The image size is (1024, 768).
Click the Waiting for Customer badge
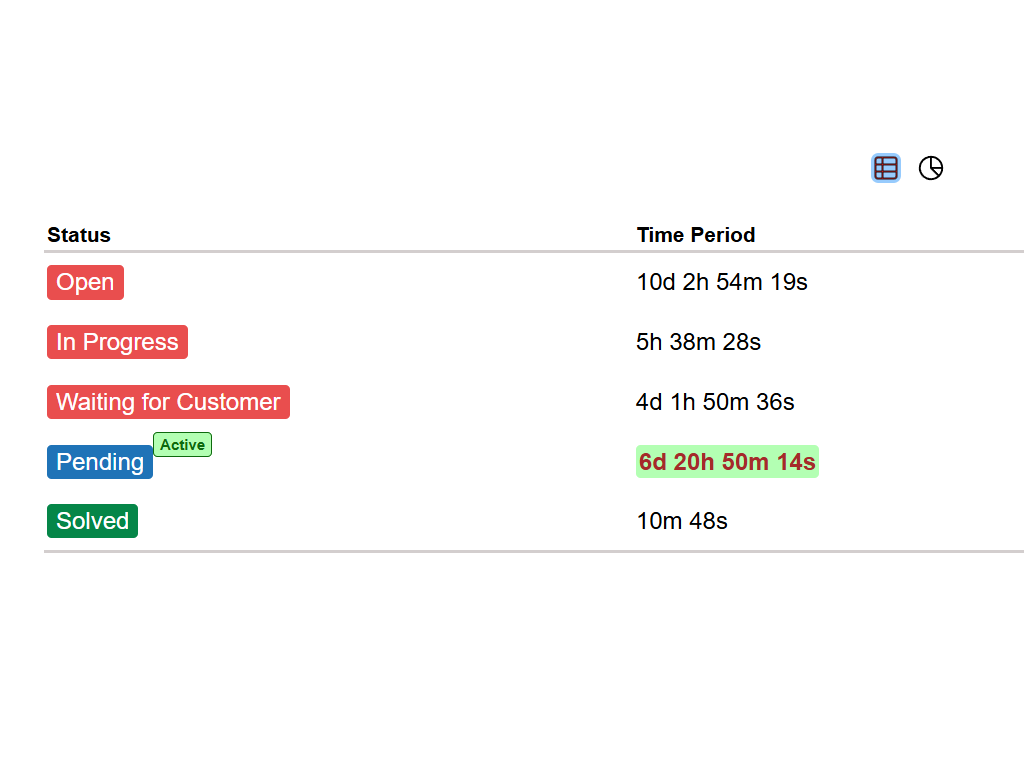pos(168,402)
